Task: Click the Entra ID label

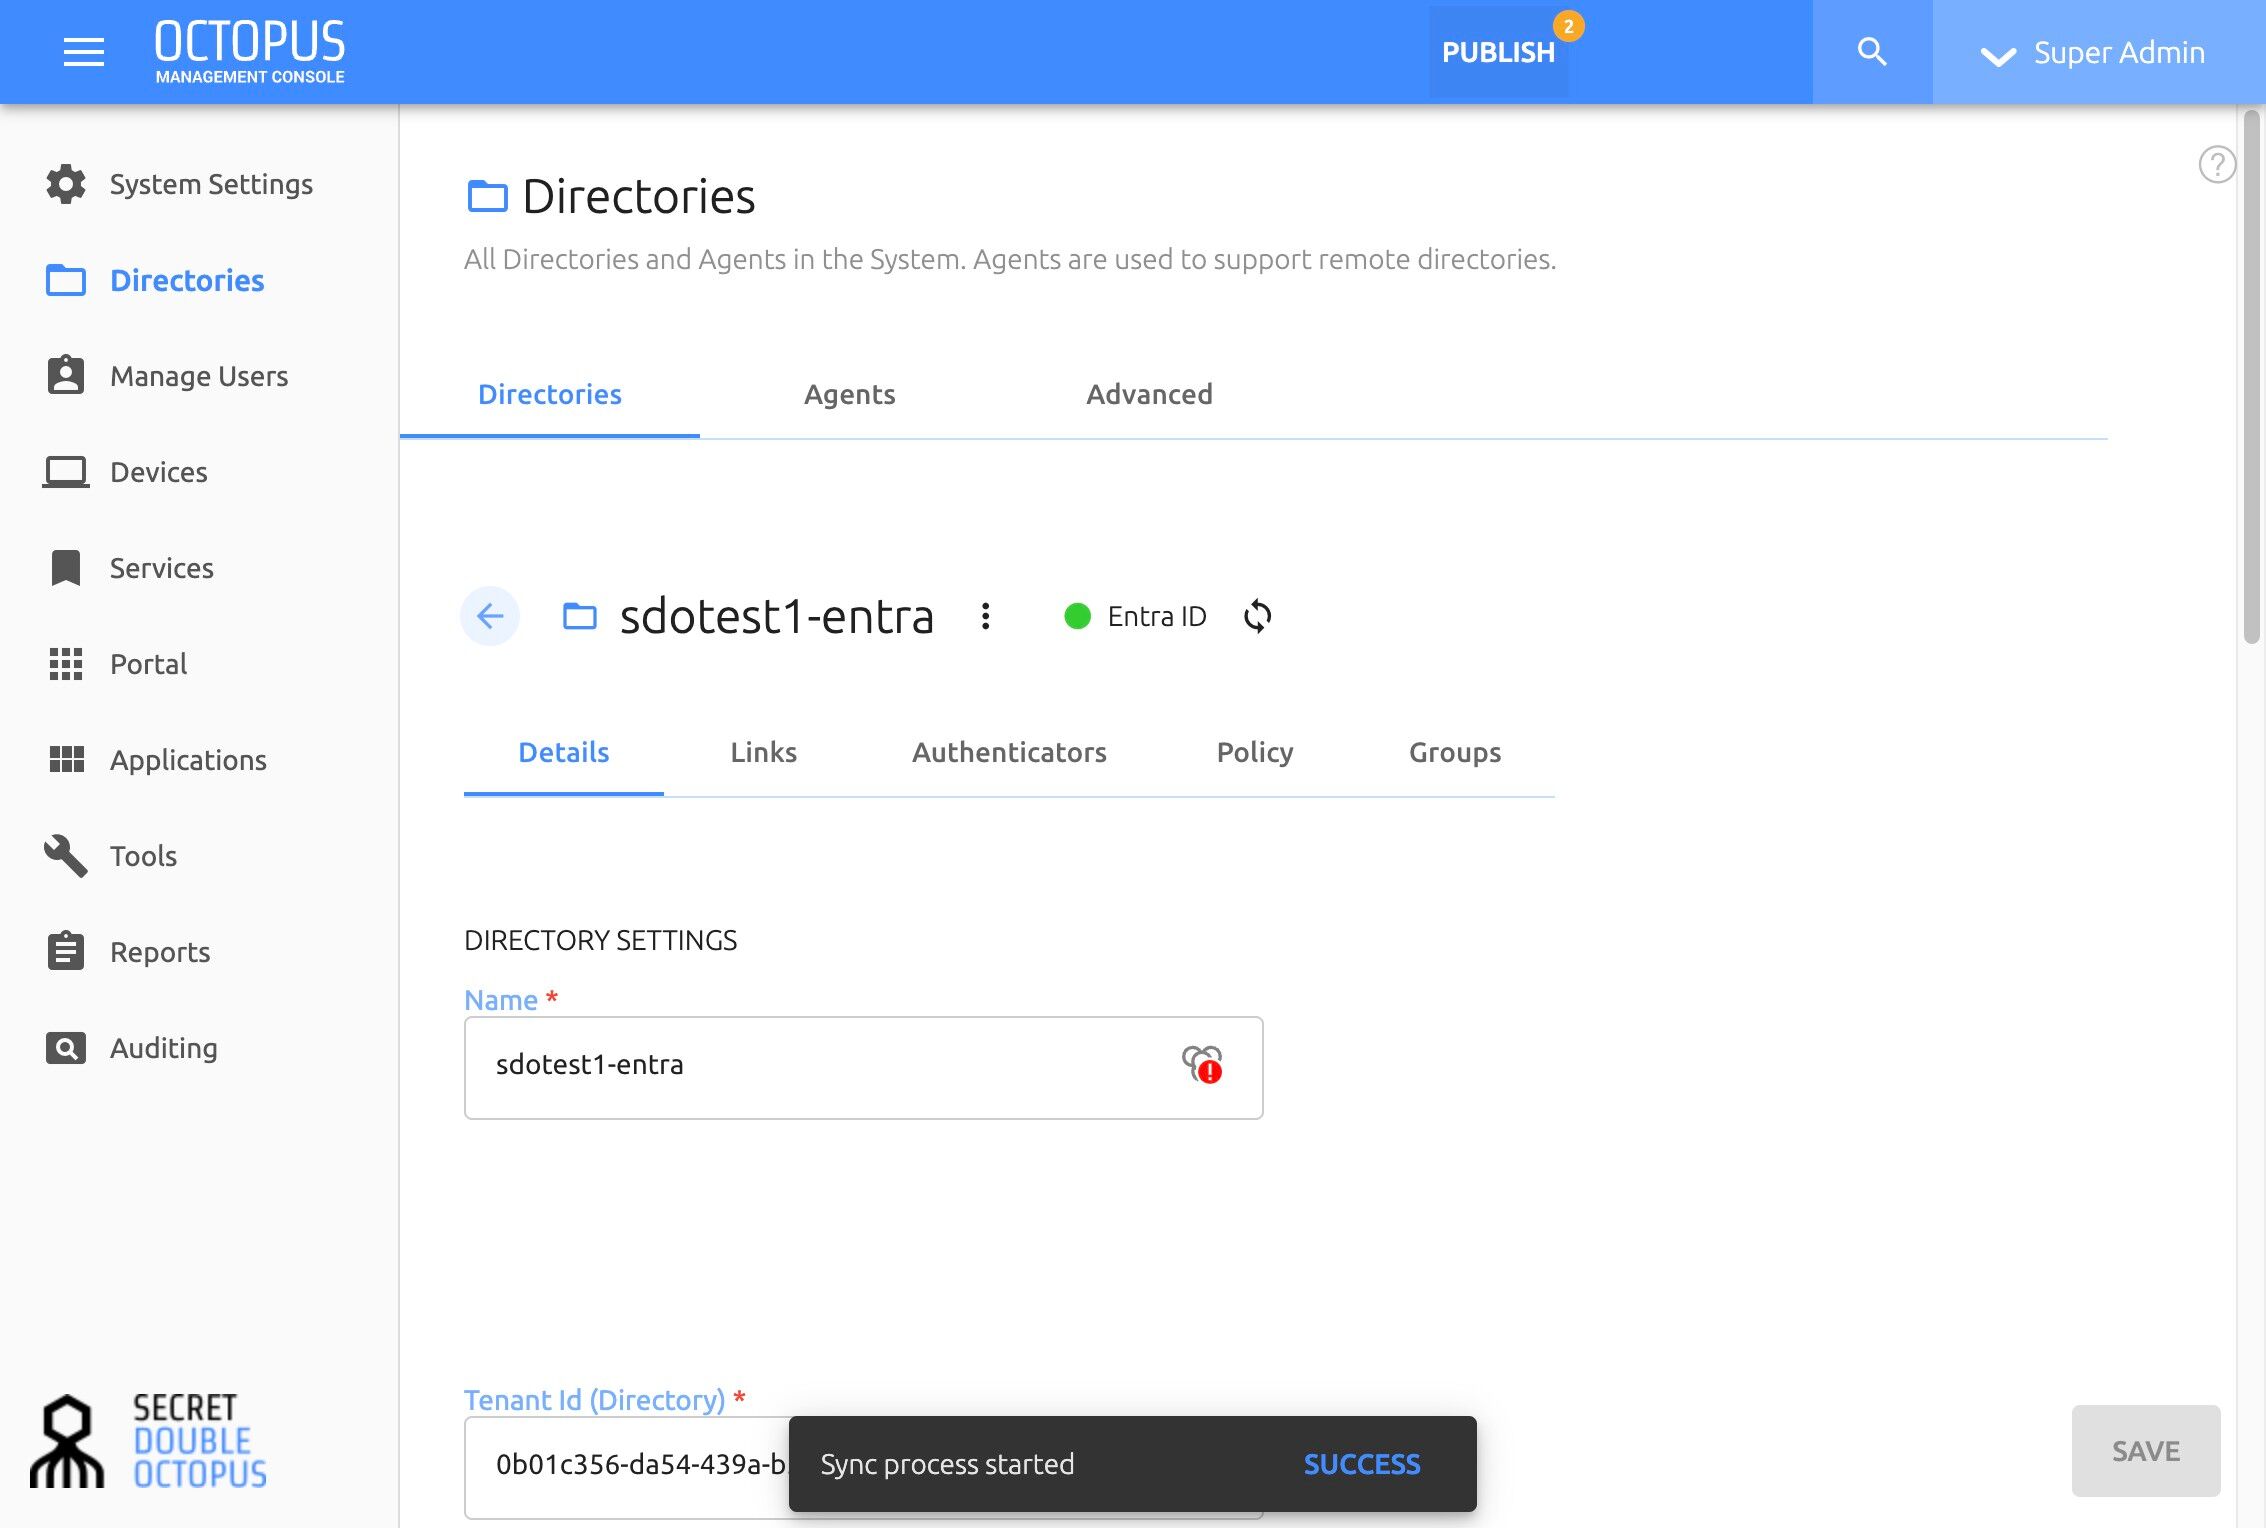Action: [1157, 616]
